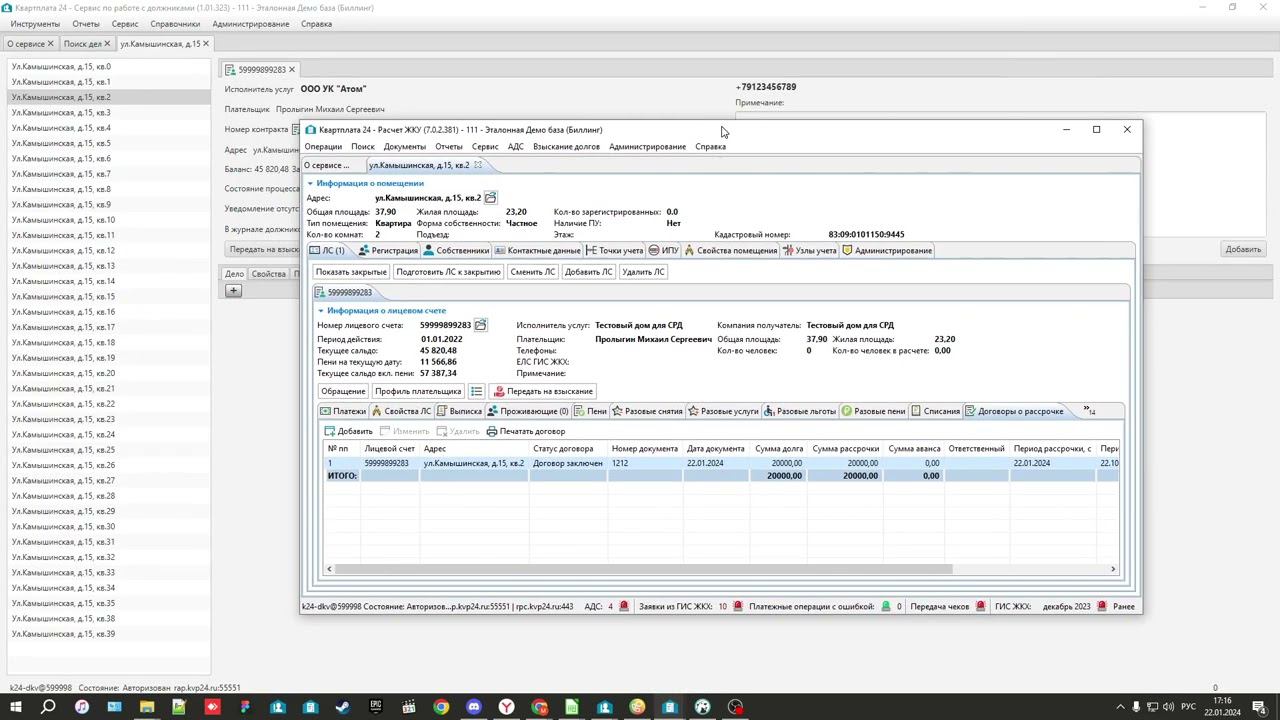Open Yandex browser from the taskbar
Viewport: 1280px width, 720px height.
506,707
